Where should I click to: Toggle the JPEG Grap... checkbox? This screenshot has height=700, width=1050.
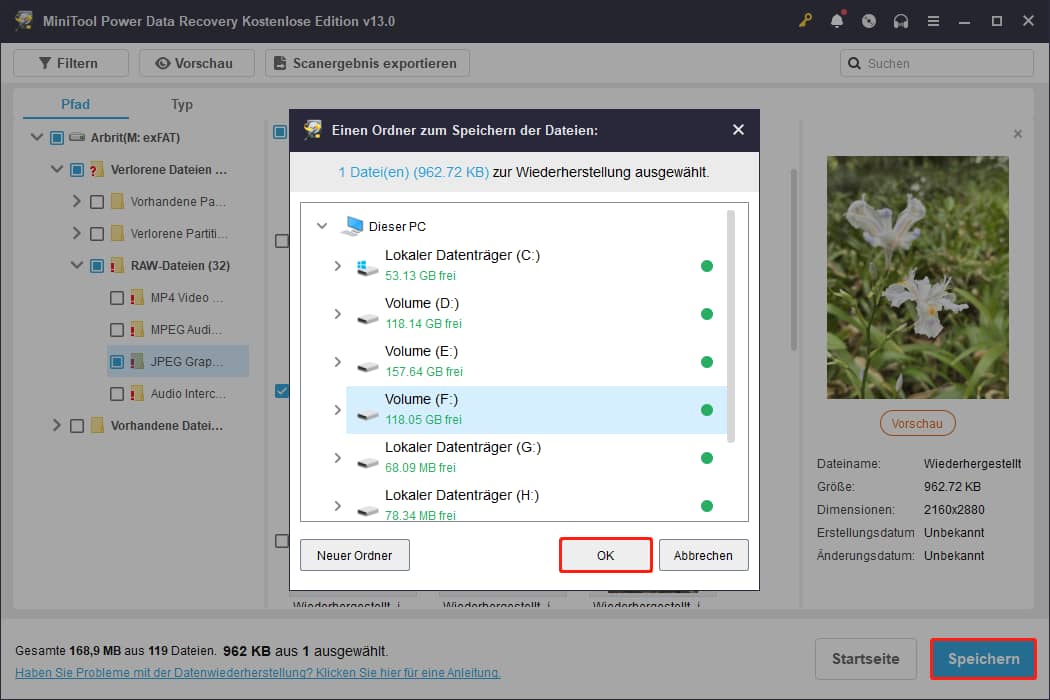pyautogui.click(x=117, y=362)
